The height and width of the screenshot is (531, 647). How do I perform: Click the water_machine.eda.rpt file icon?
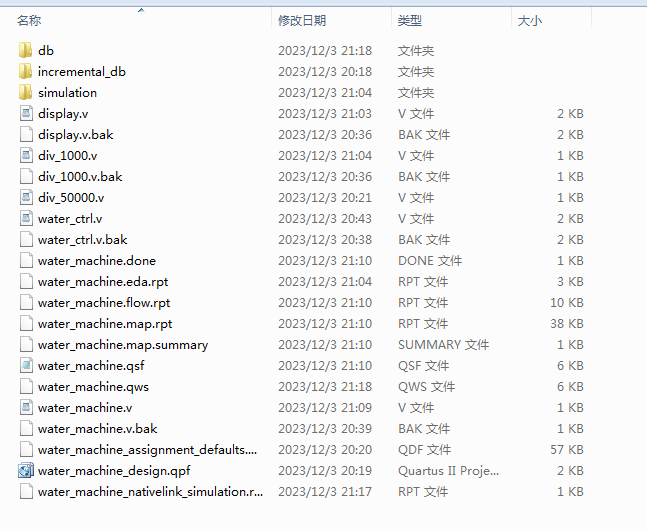[26, 282]
